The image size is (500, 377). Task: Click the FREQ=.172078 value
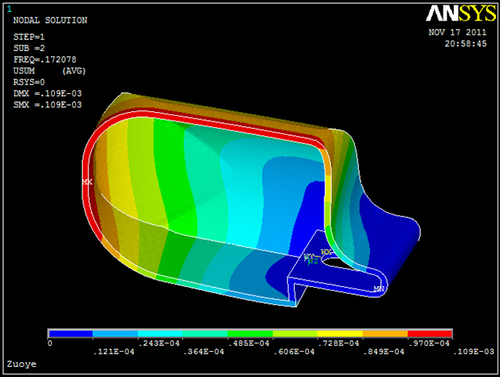[x=45, y=60]
